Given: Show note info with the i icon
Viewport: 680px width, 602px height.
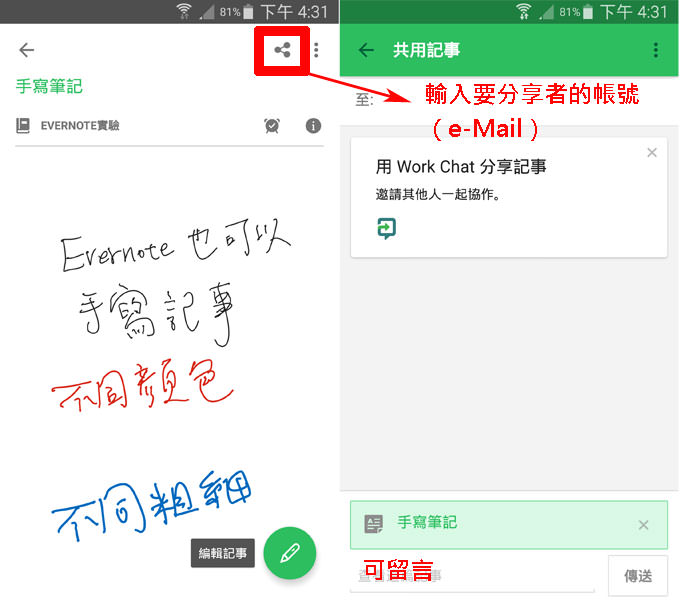Looking at the screenshot, I should (x=313, y=126).
